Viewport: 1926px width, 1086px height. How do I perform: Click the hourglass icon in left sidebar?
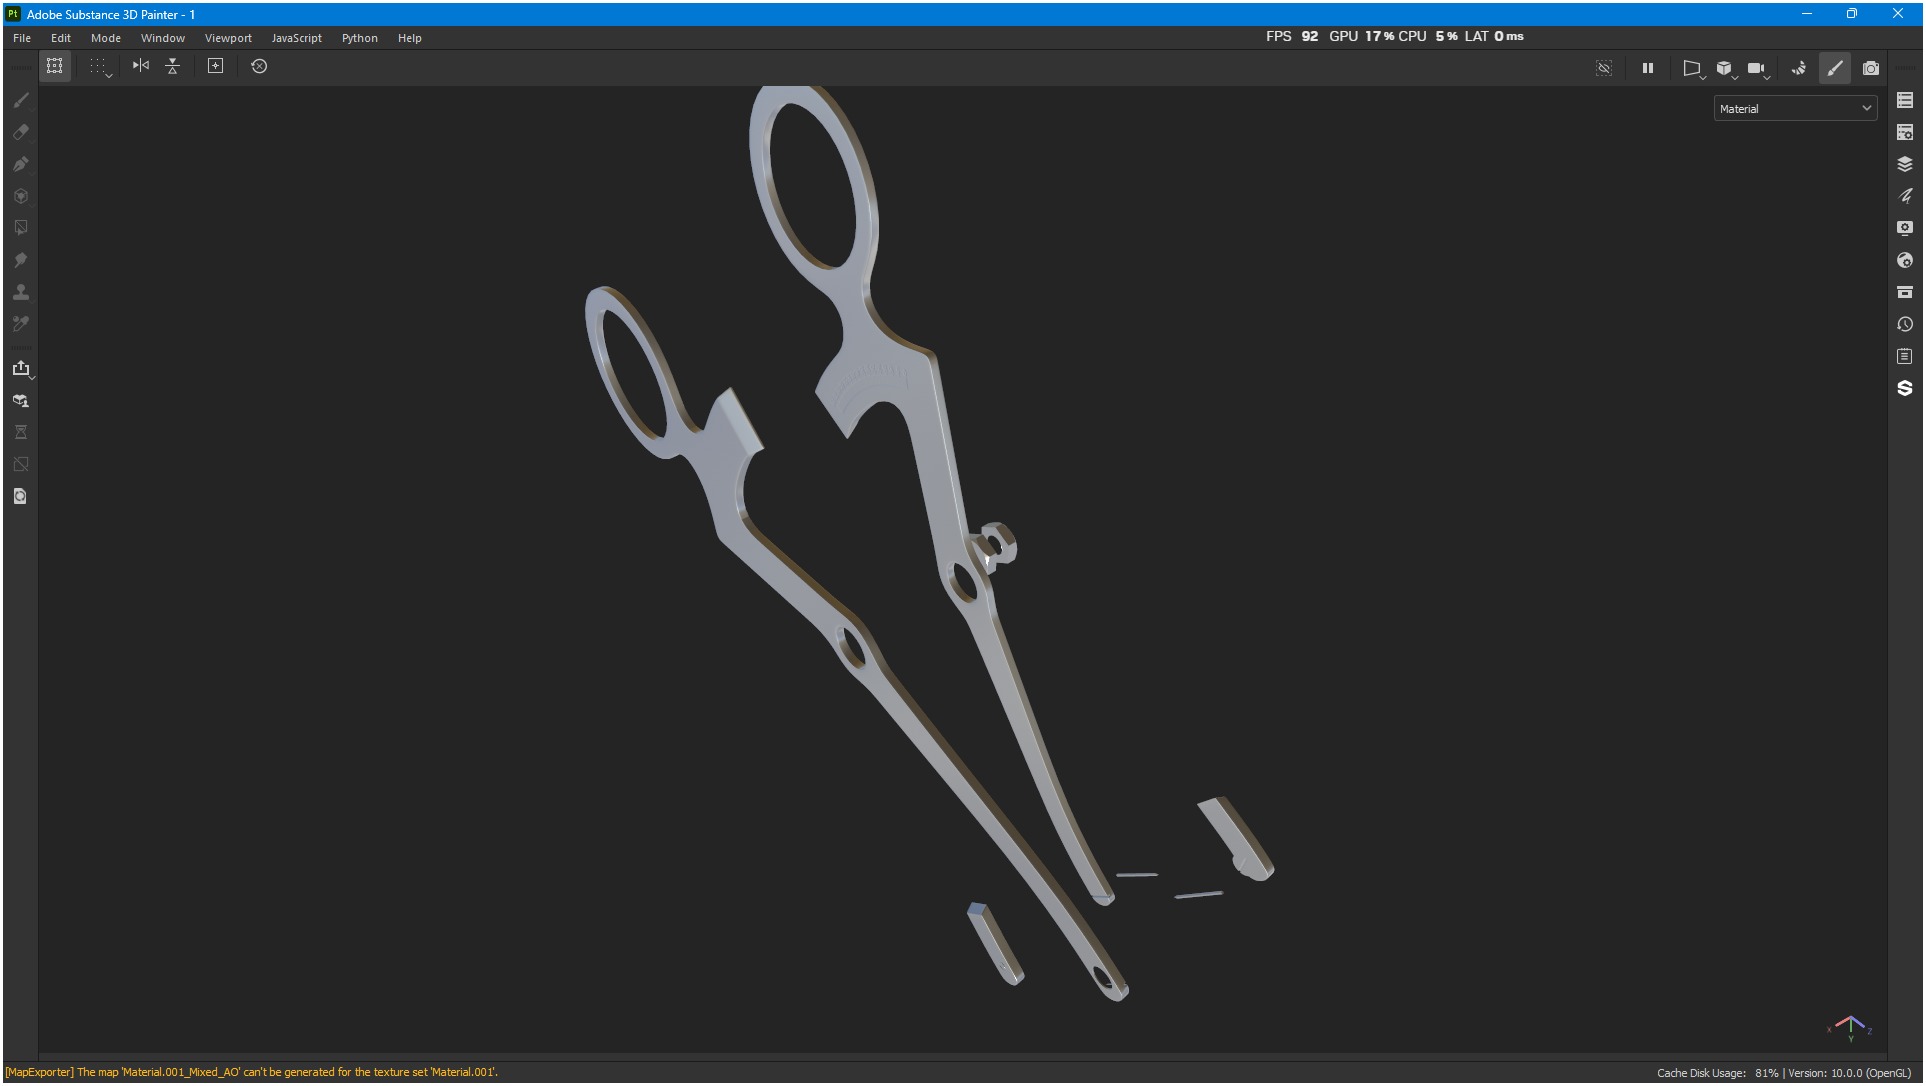point(21,432)
